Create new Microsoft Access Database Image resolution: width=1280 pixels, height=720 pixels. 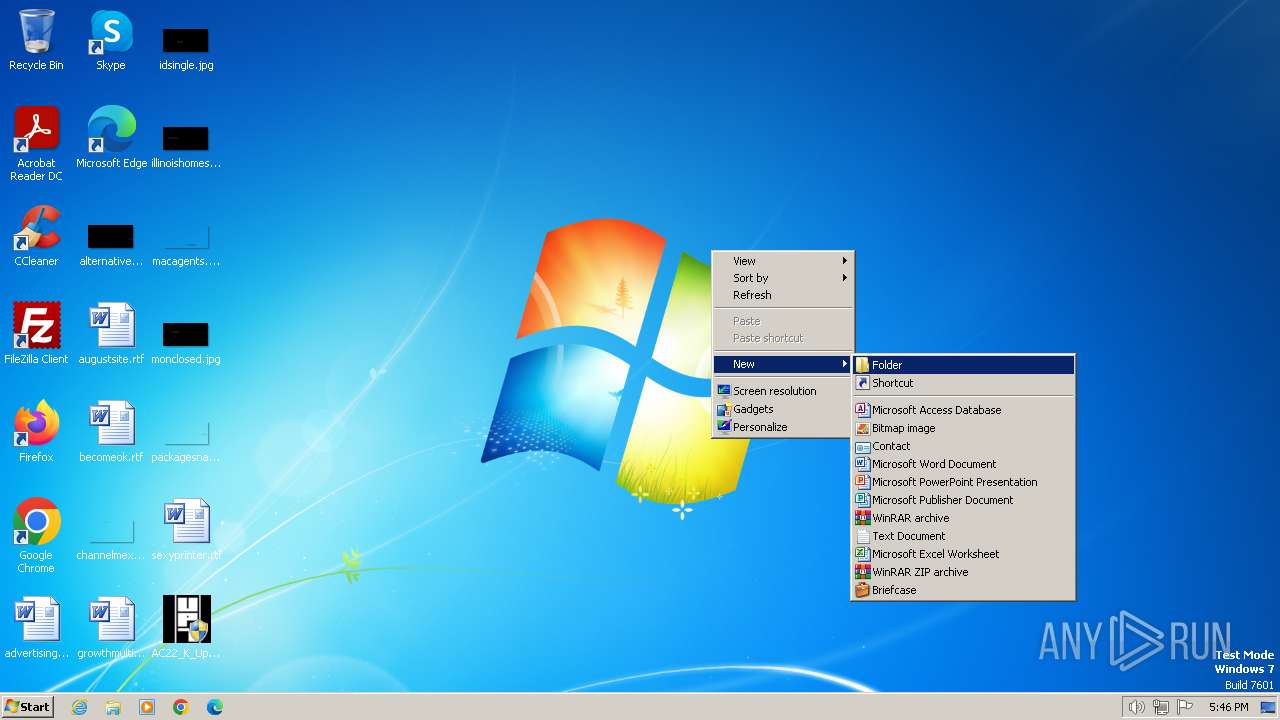(x=964, y=410)
